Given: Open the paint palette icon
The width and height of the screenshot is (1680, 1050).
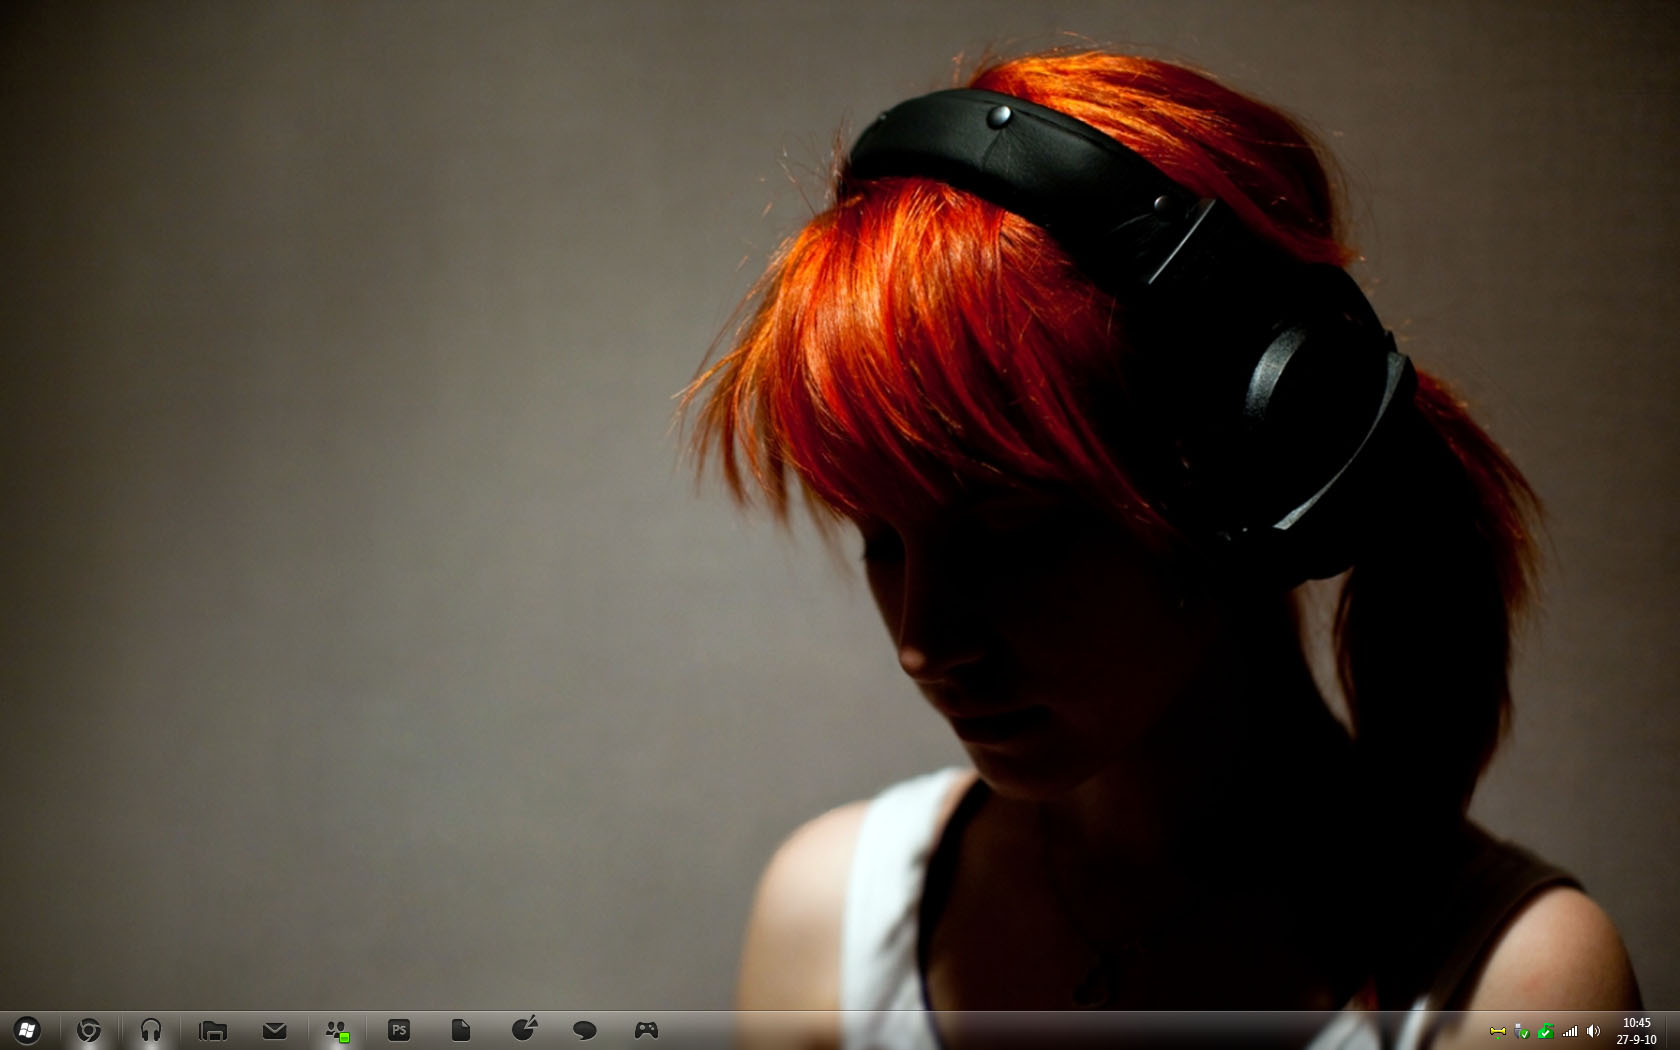Looking at the screenshot, I should tap(524, 1029).
